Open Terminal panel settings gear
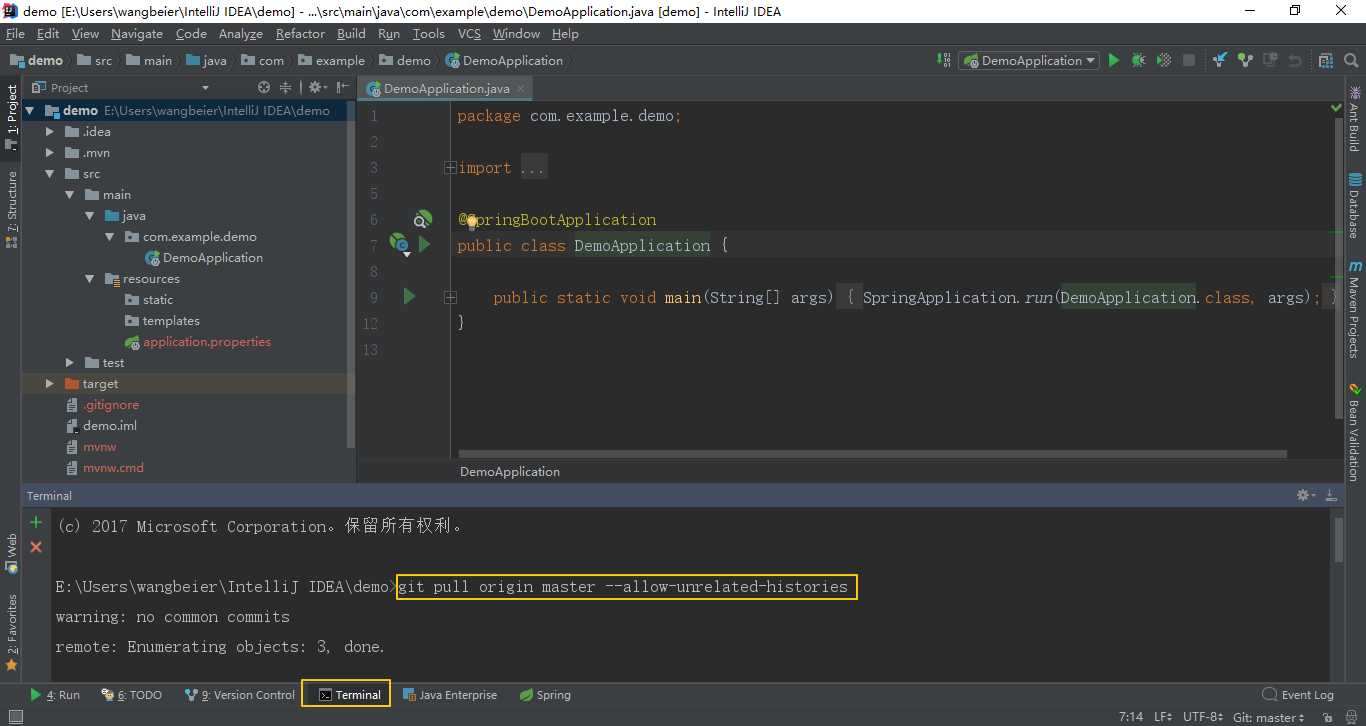The height and width of the screenshot is (726, 1366). pos(1305,495)
